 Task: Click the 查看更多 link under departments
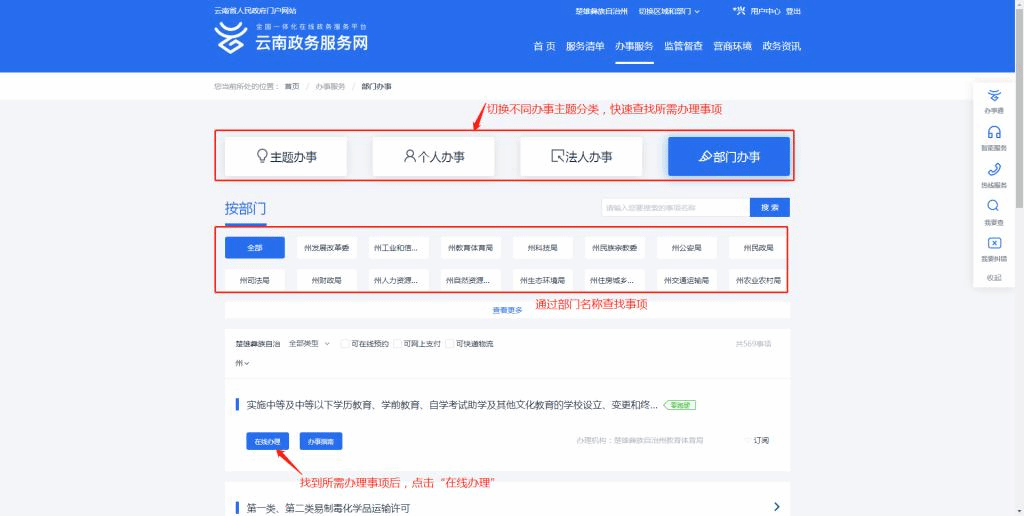pos(507,310)
